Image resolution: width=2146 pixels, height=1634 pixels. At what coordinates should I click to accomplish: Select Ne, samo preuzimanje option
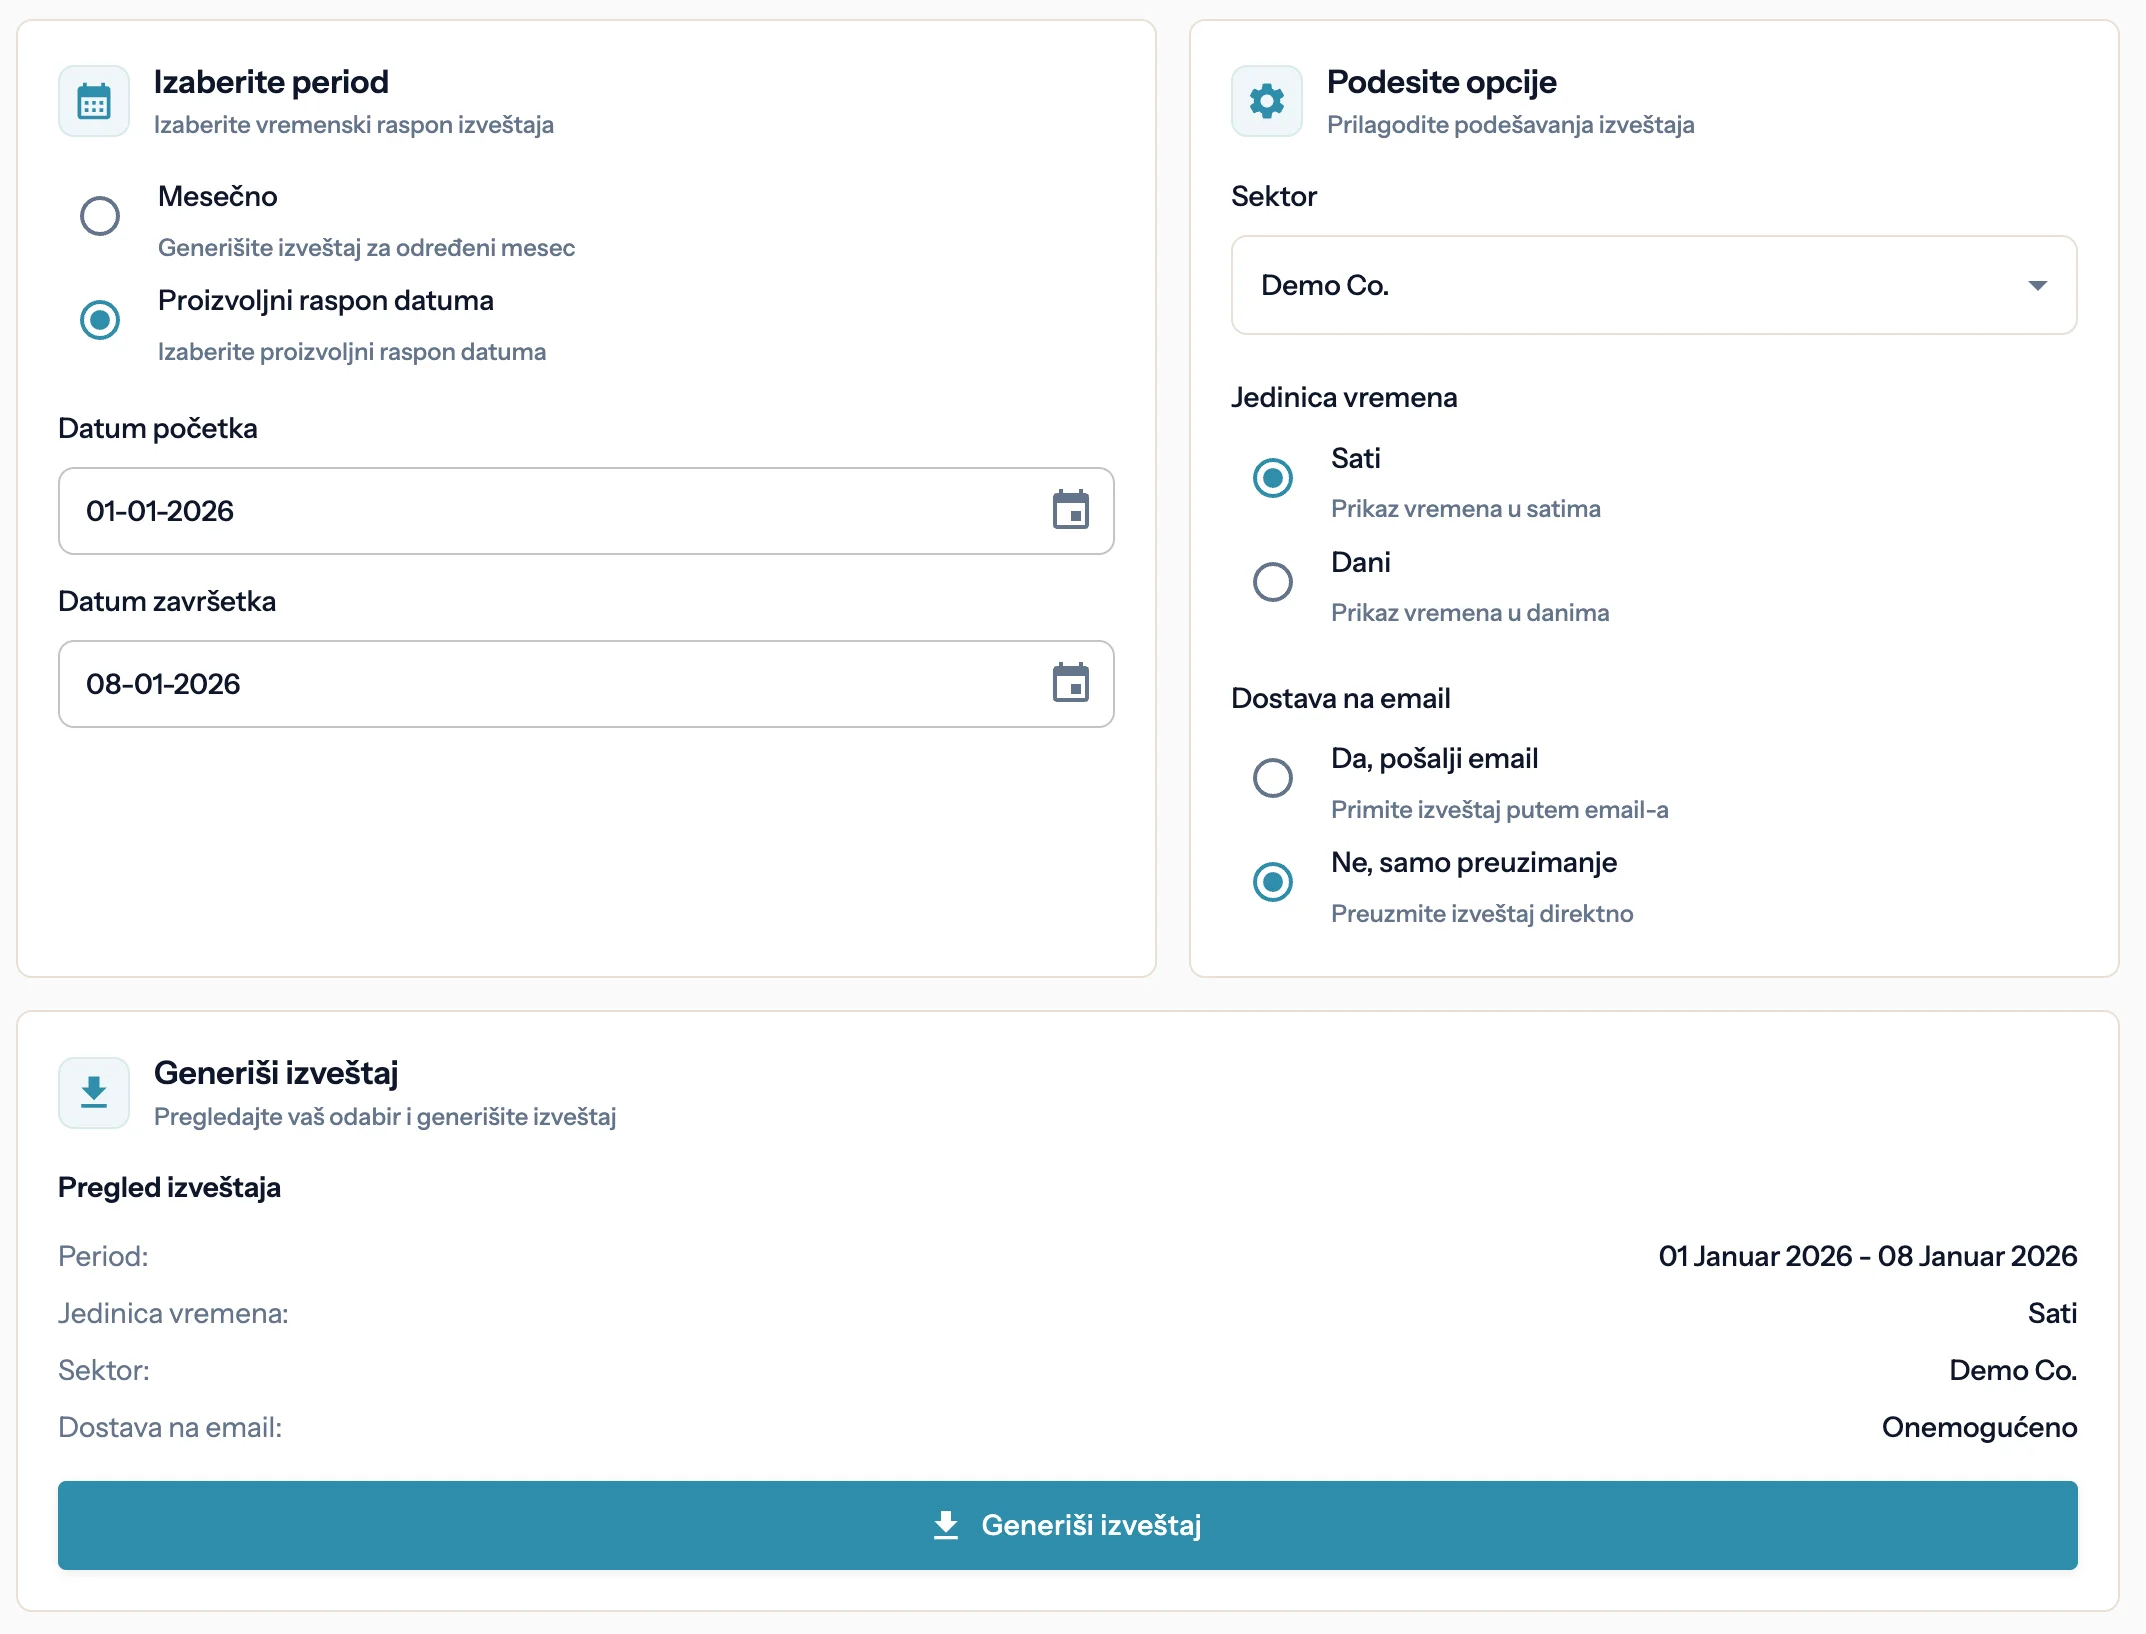click(x=1272, y=882)
